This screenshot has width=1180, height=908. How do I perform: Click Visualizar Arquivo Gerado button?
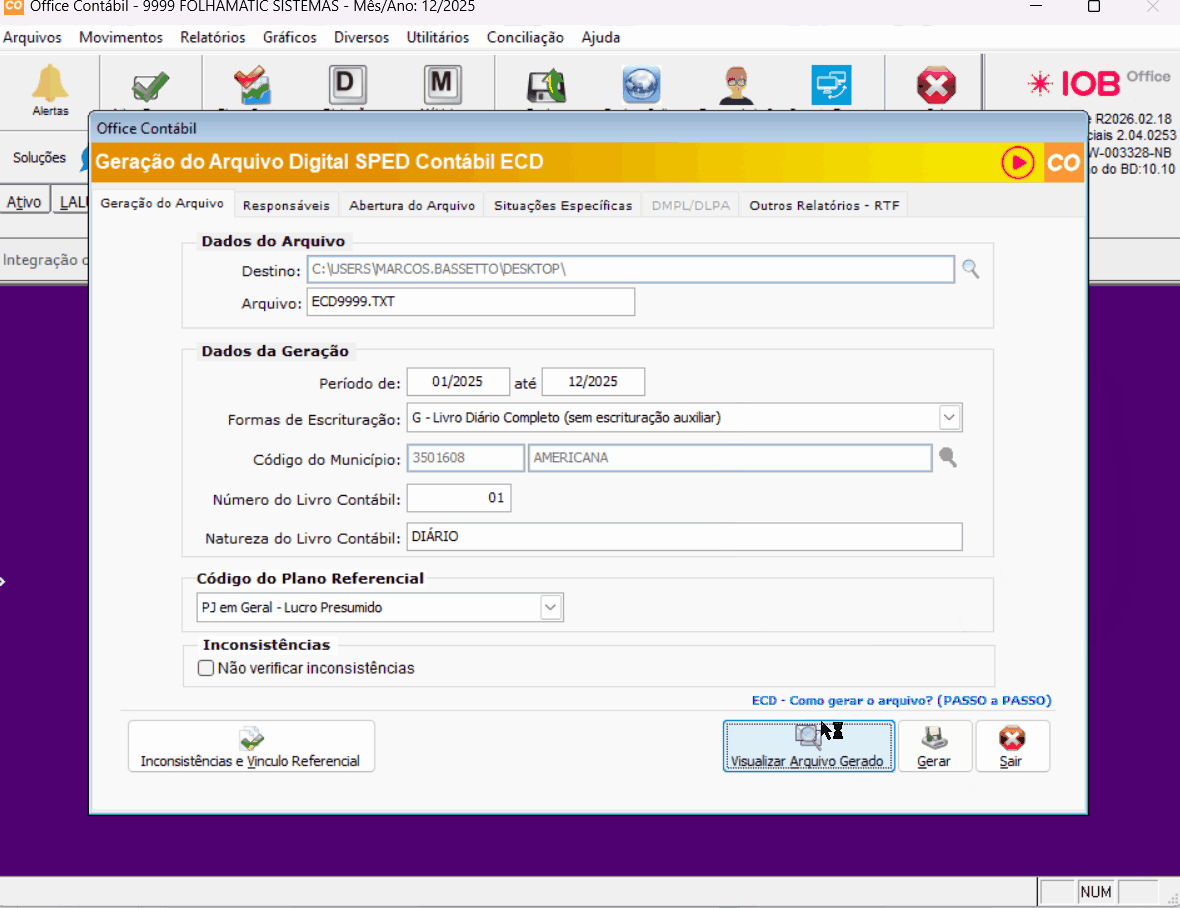tap(807, 746)
